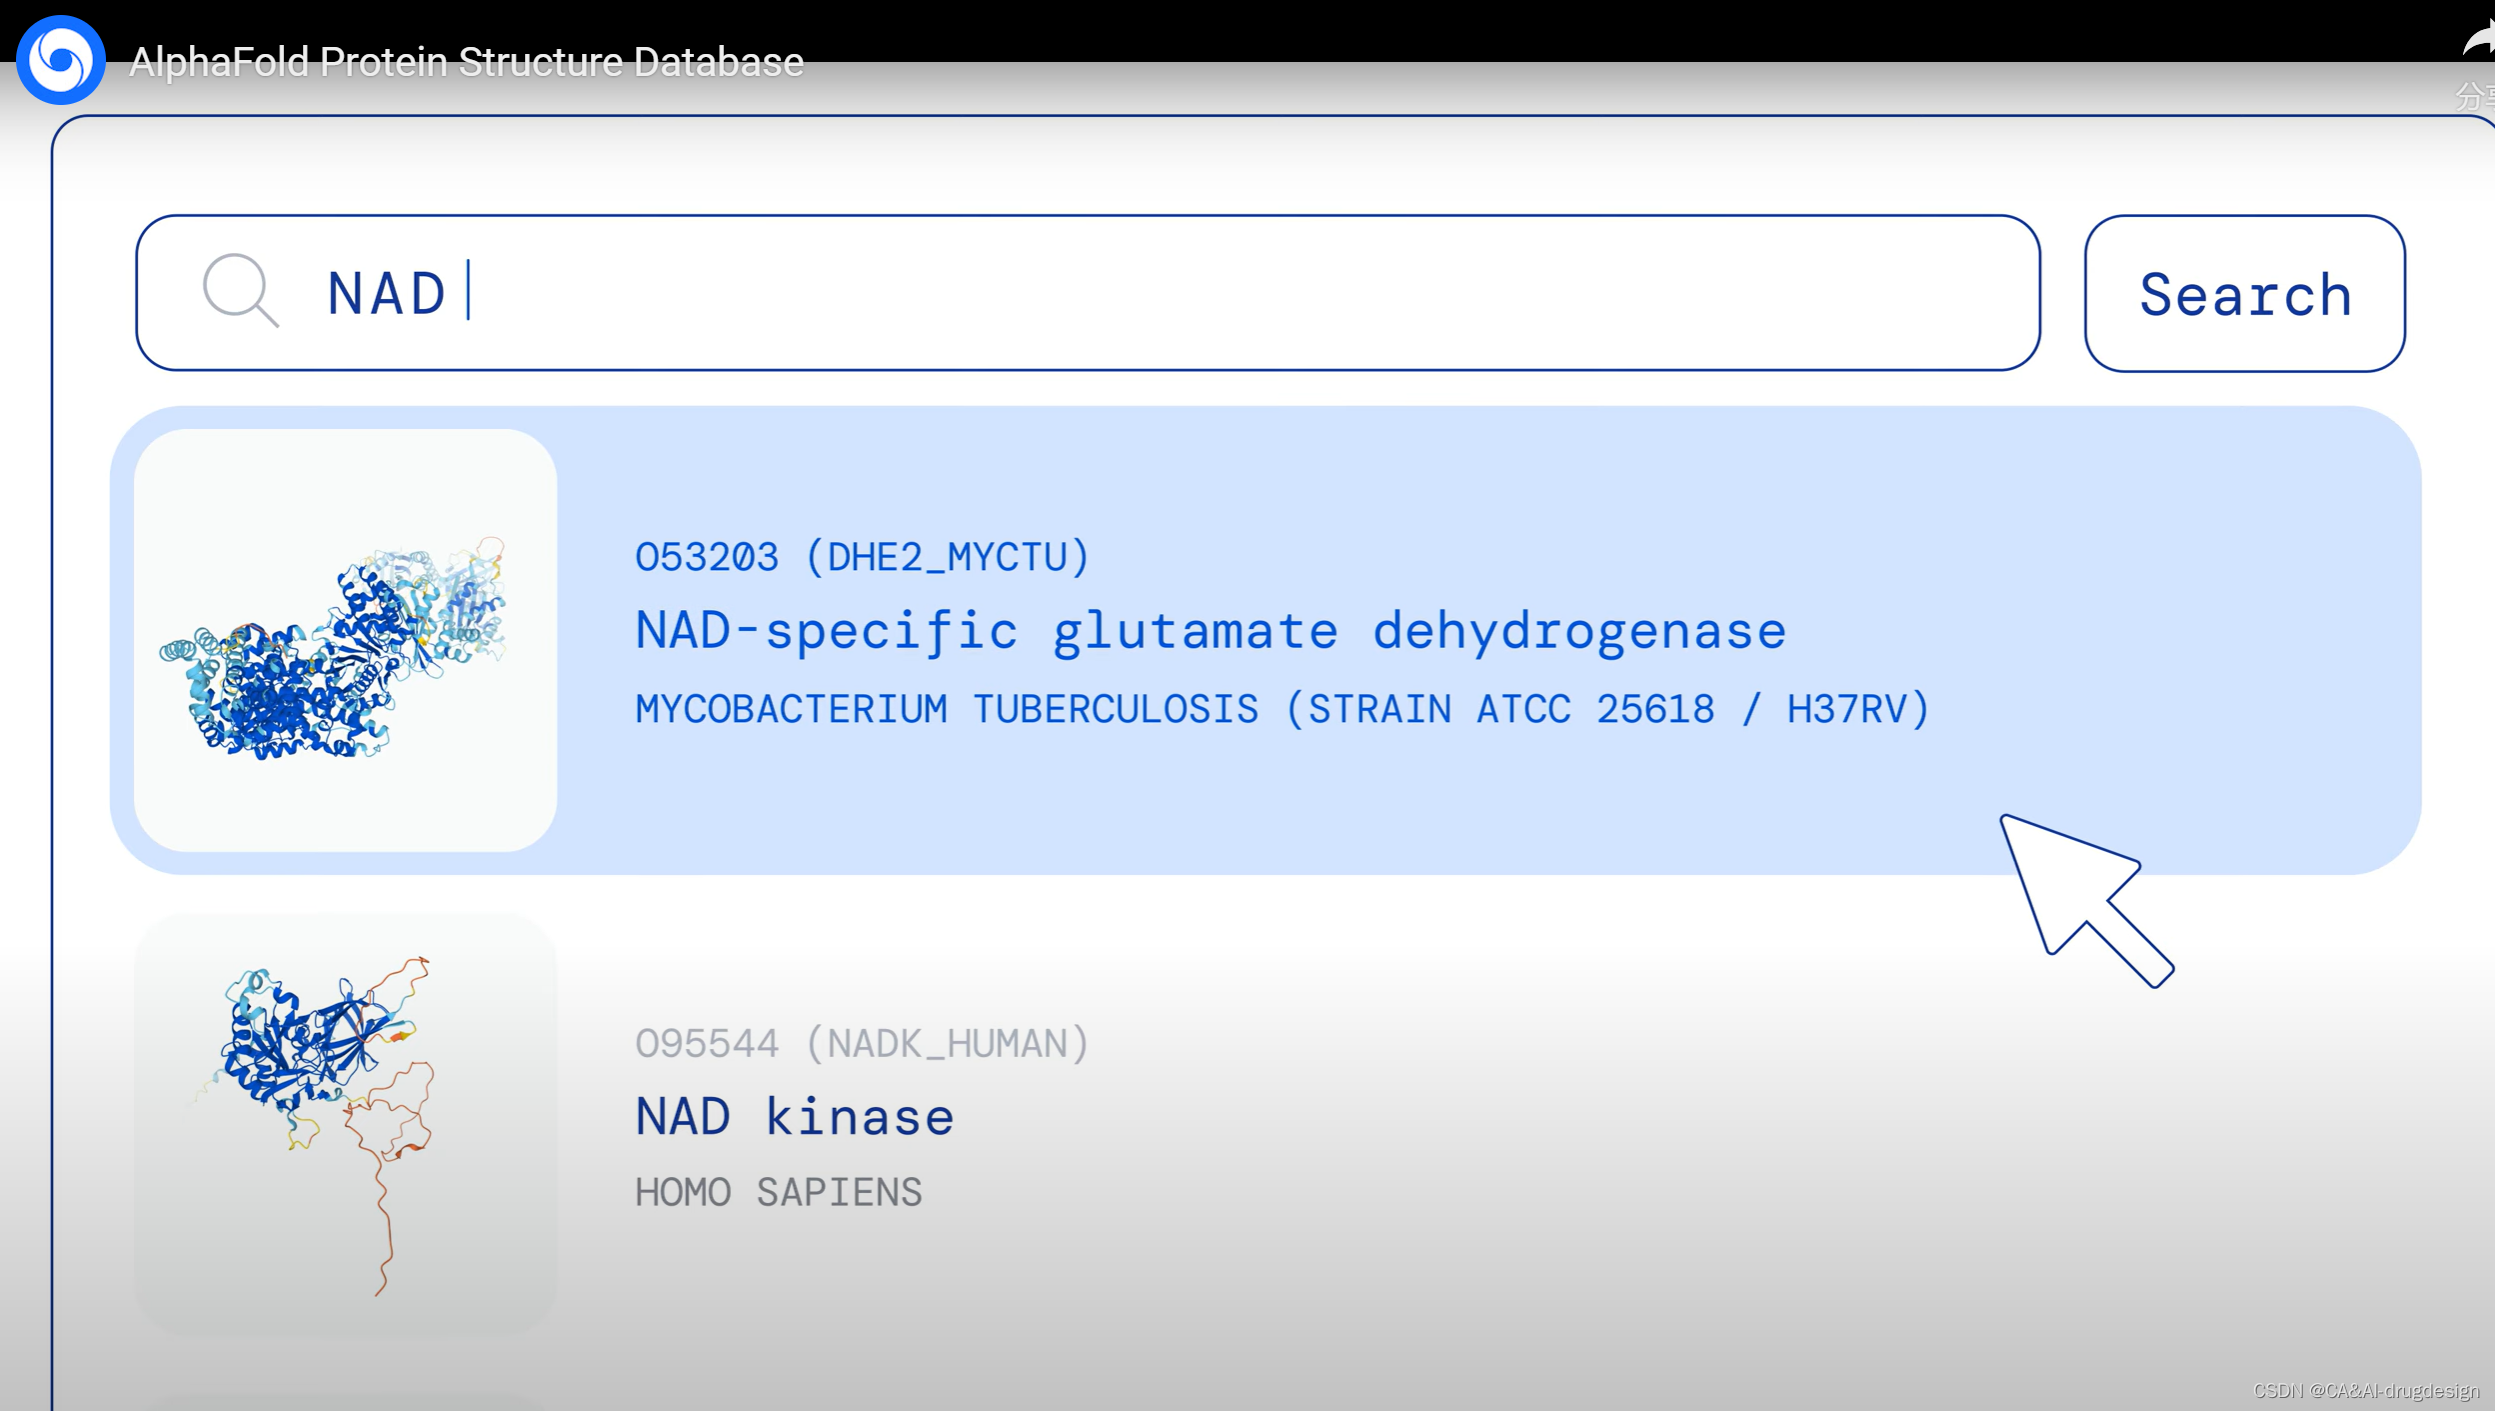
Task: Scroll down through search results list
Action: tap(1246, 1114)
